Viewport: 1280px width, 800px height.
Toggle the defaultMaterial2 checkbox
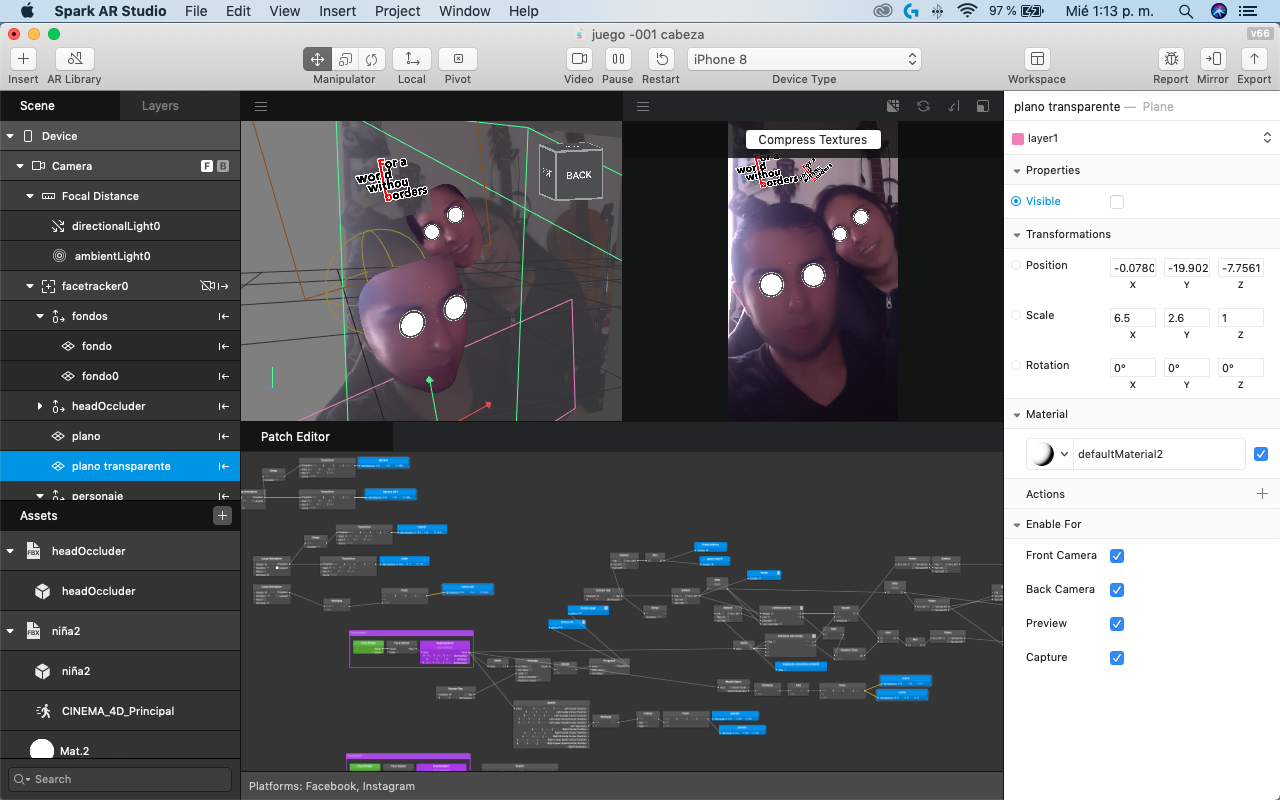pyautogui.click(x=1261, y=454)
